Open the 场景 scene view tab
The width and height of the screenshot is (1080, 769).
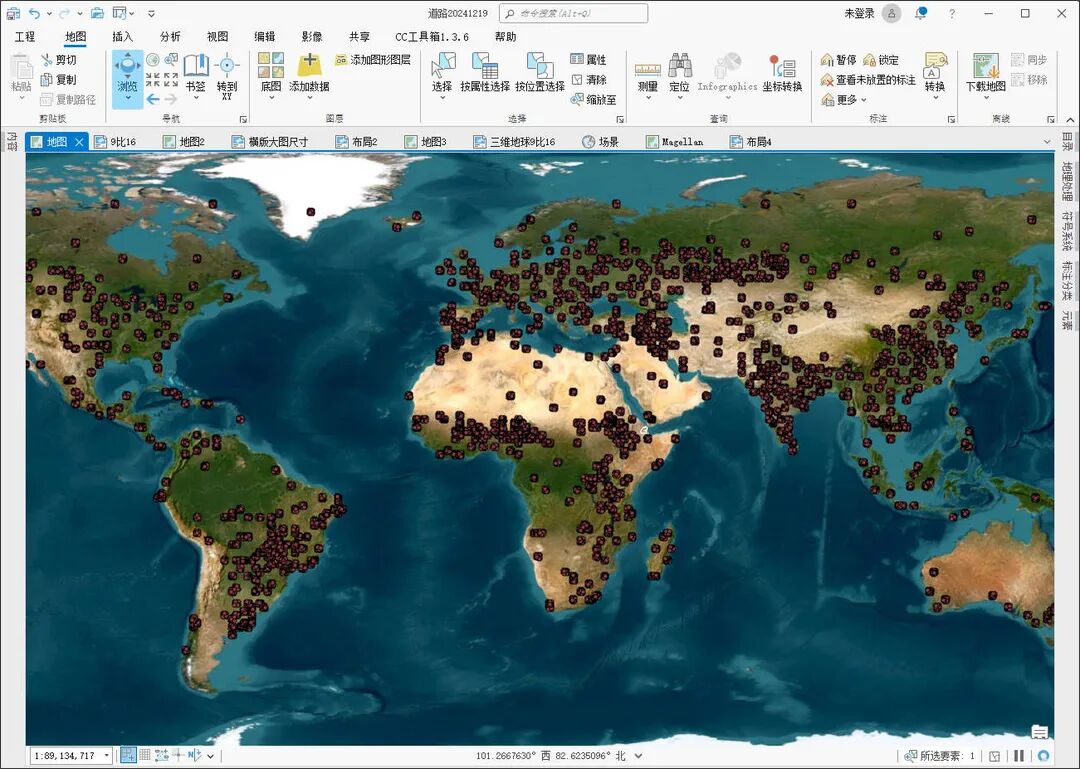pyautogui.click(x=600, y=142)
